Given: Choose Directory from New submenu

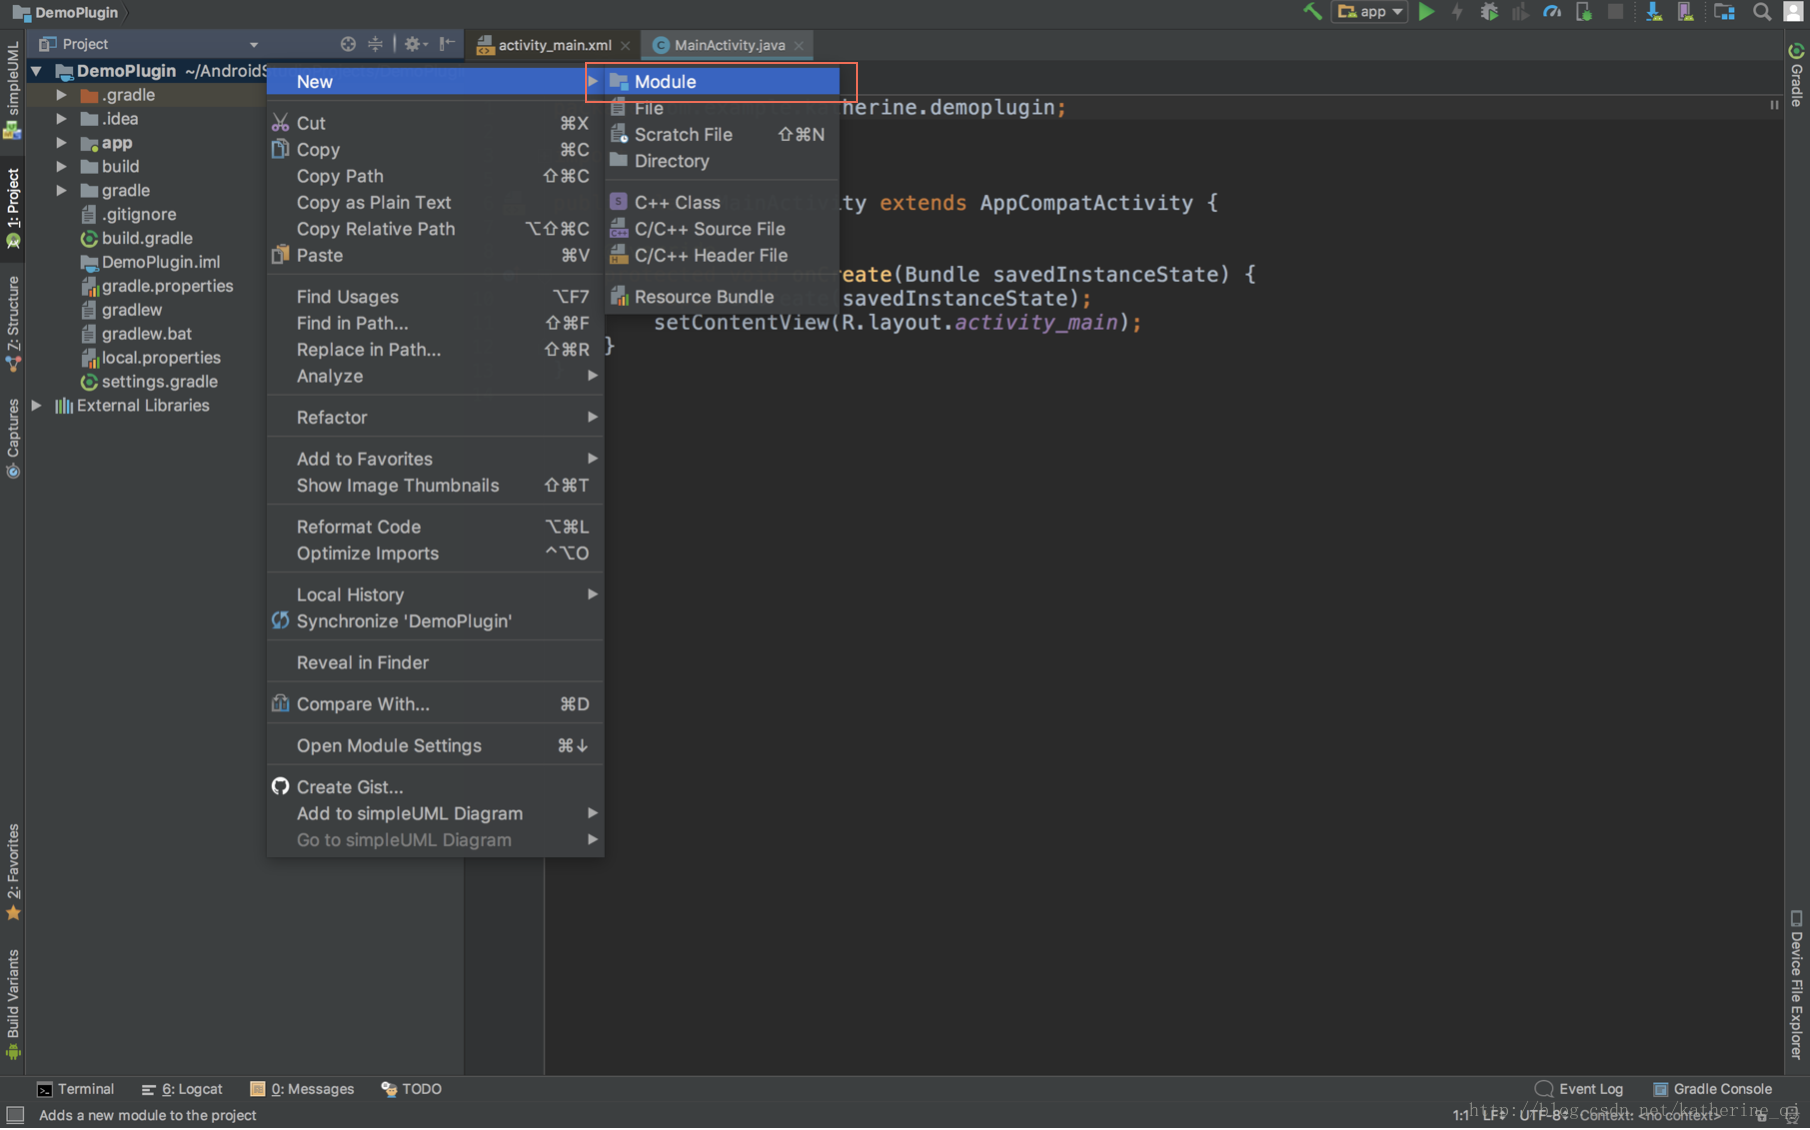Looking at the screenshot, I should coord(722,161).
